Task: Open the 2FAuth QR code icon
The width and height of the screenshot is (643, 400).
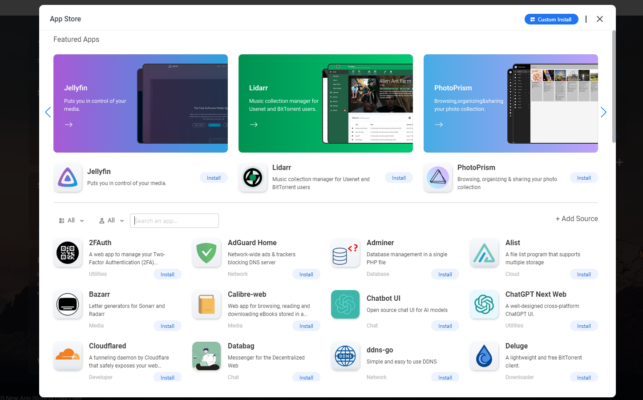Action: pyautogui.click(x=68, y=253)
